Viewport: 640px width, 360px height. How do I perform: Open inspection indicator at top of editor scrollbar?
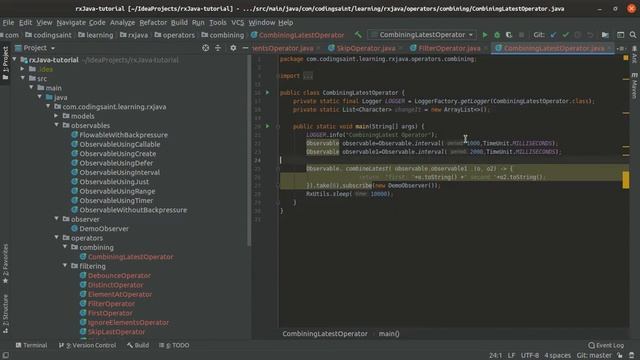pyautogui.click(x=625, y=58)
